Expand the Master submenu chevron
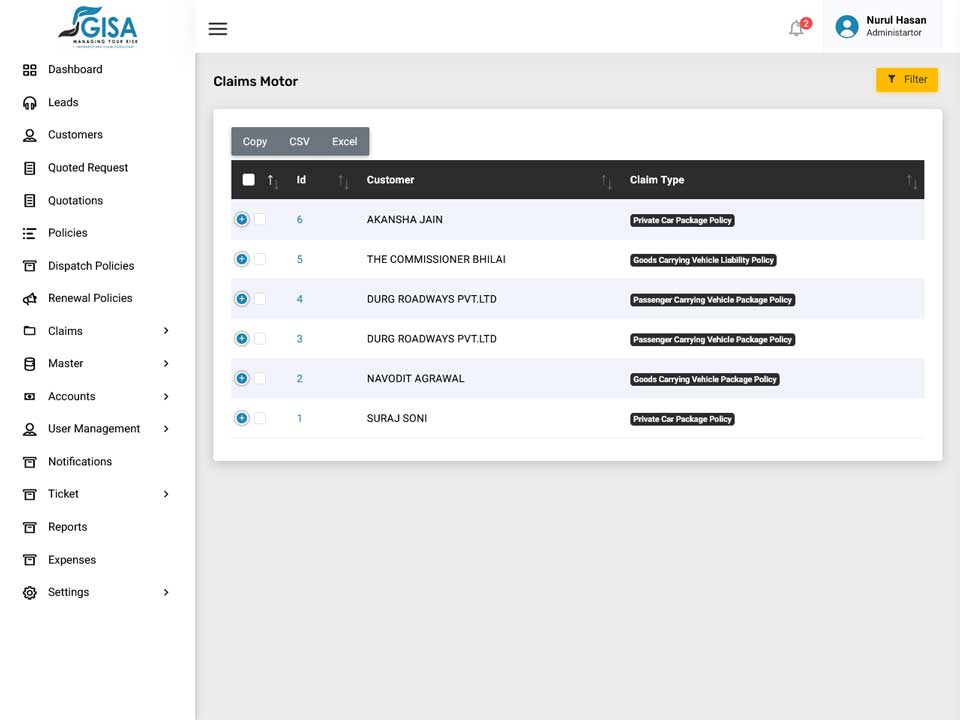The width and height of the screenshot is (960, 720). pyautogui.click(x=166, y=364)
